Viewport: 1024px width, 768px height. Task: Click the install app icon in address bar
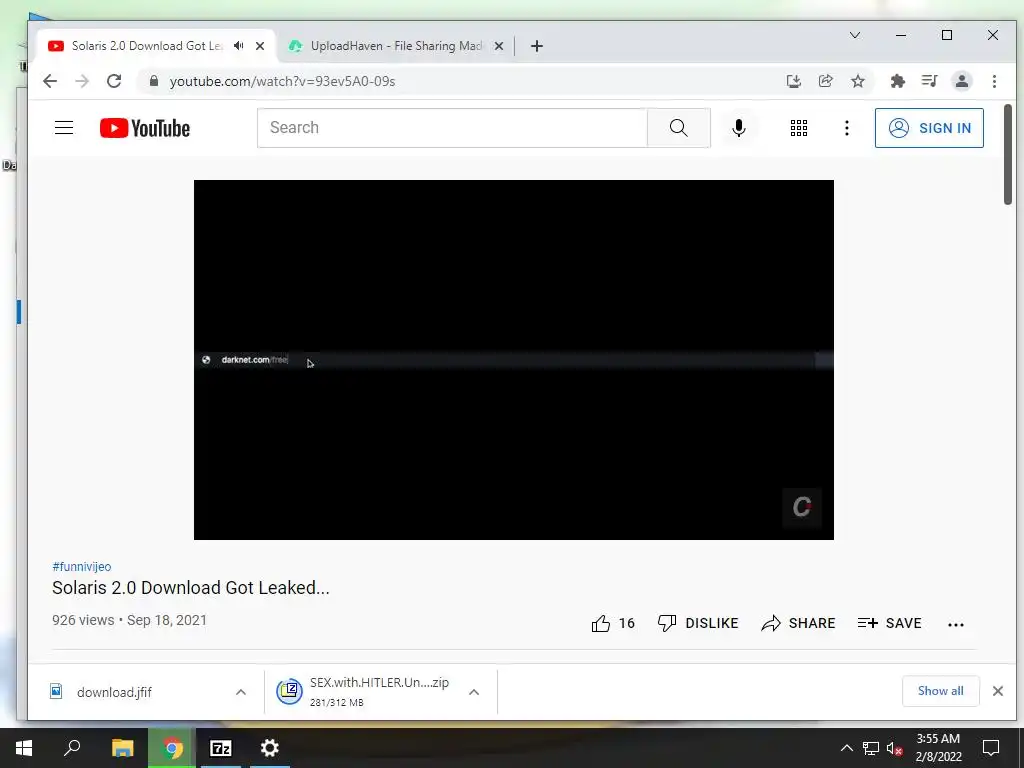[x=793, y=81]
